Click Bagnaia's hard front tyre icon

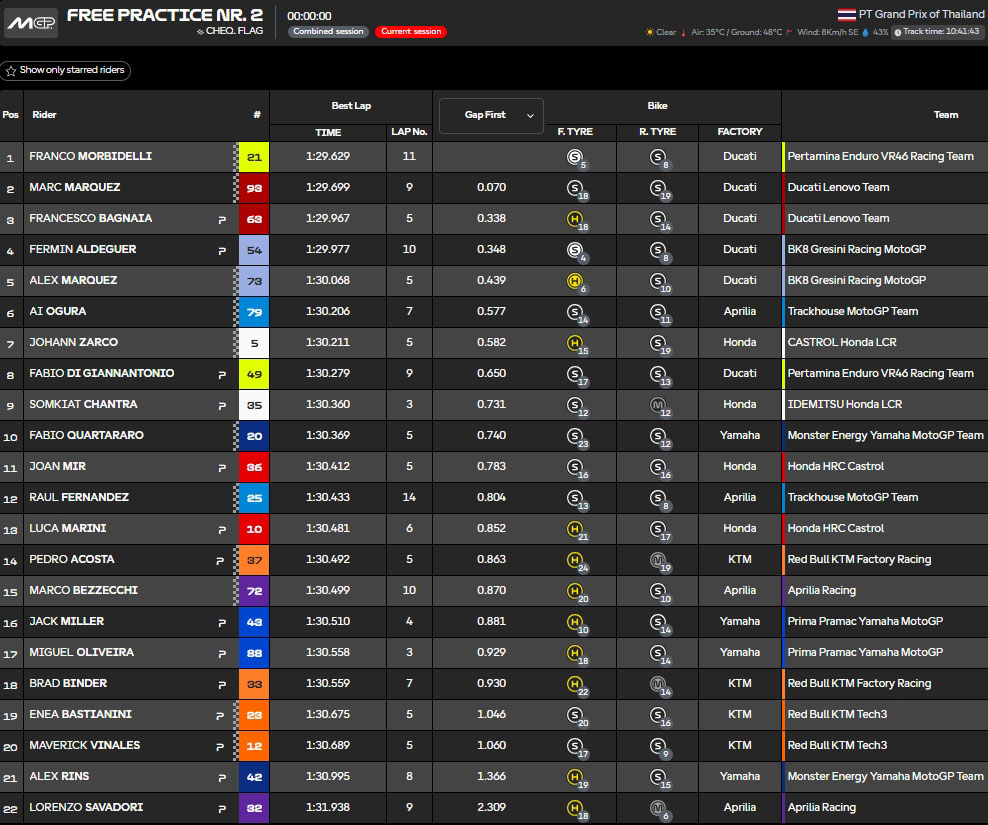point(575,219)
